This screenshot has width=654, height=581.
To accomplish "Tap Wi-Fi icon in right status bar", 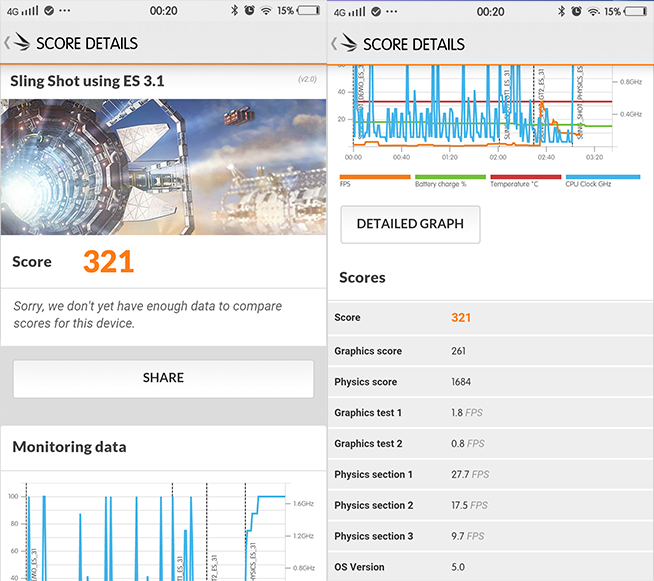I will click(593, 11).
